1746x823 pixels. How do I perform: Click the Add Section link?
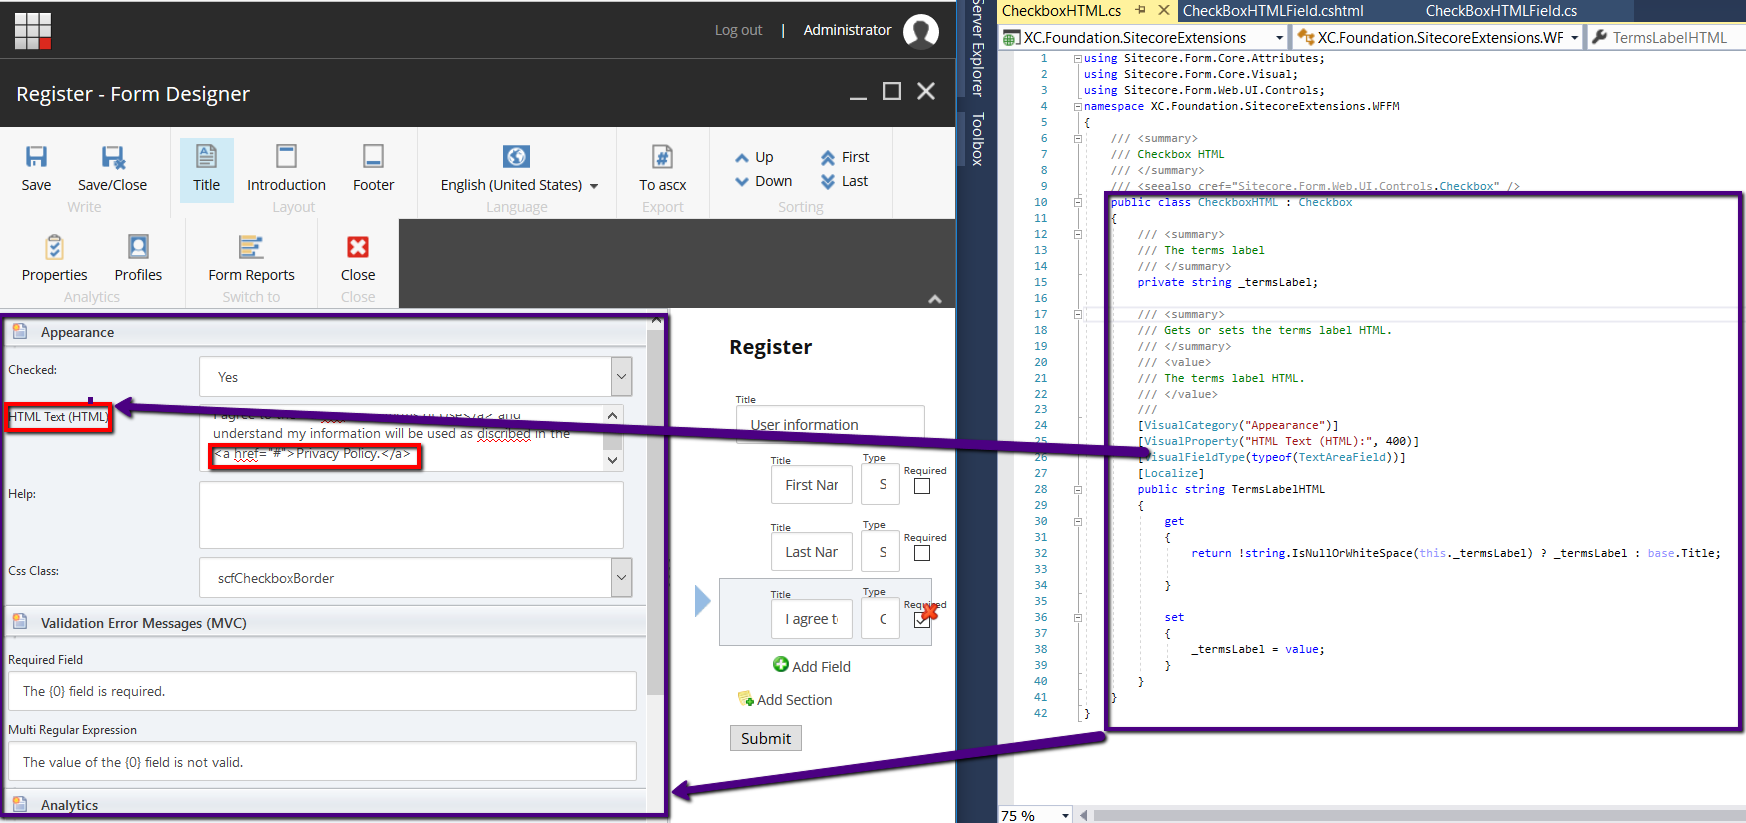click(x=794, y=700)
